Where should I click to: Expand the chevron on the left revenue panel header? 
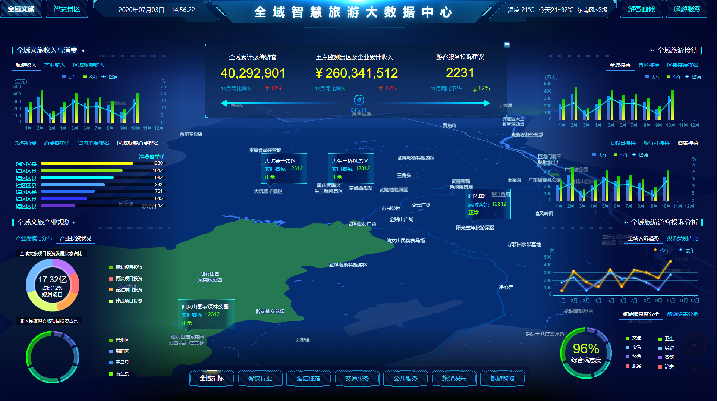[x=82, y=49]
